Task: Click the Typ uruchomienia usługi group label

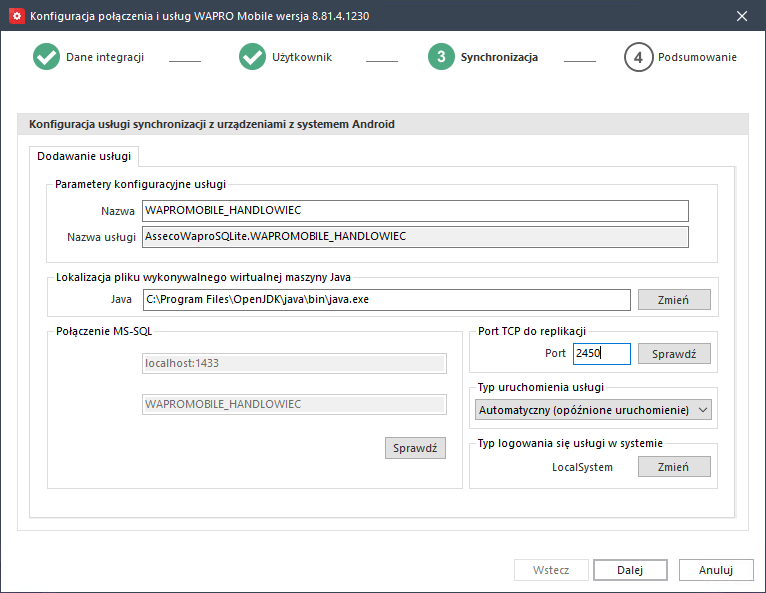Action: click(x=541, y=387)
